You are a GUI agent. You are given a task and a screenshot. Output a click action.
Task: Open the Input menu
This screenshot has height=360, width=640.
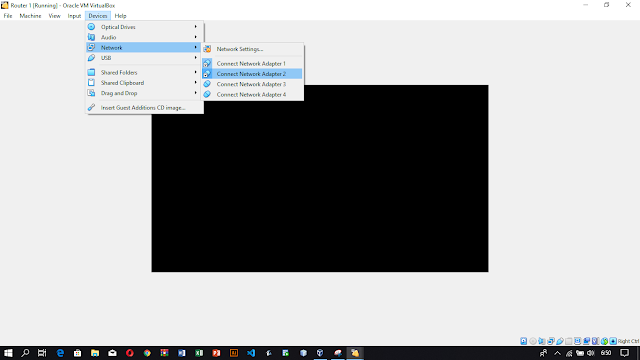pyautogui.click(x=74, y=16)
